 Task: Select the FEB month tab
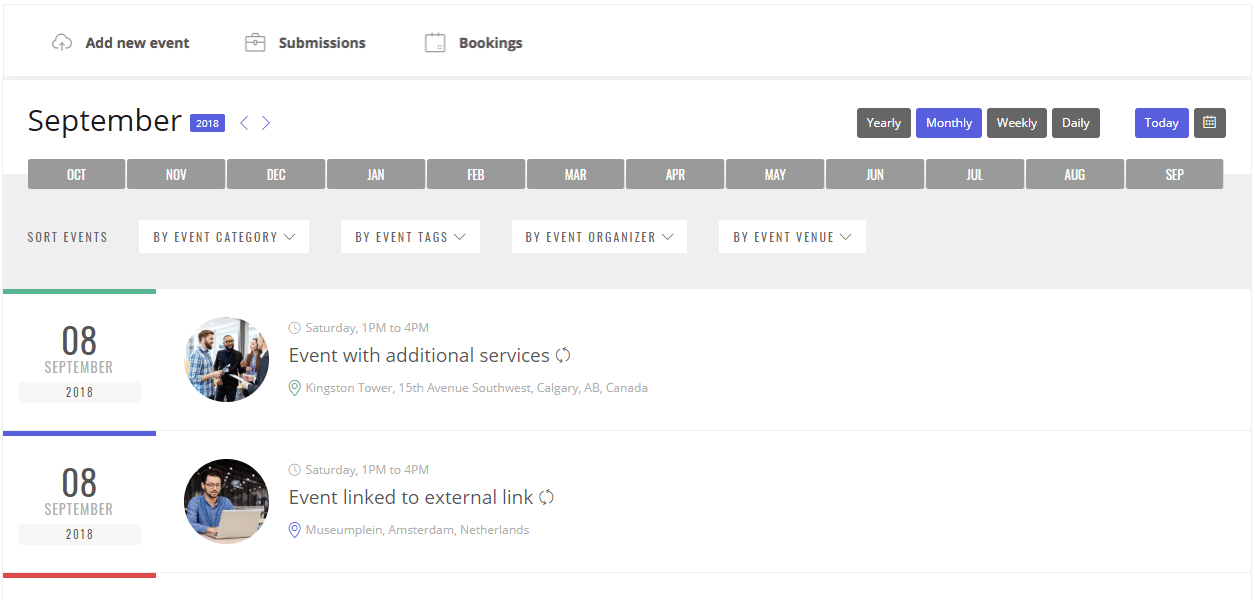(x=476, y=174)
